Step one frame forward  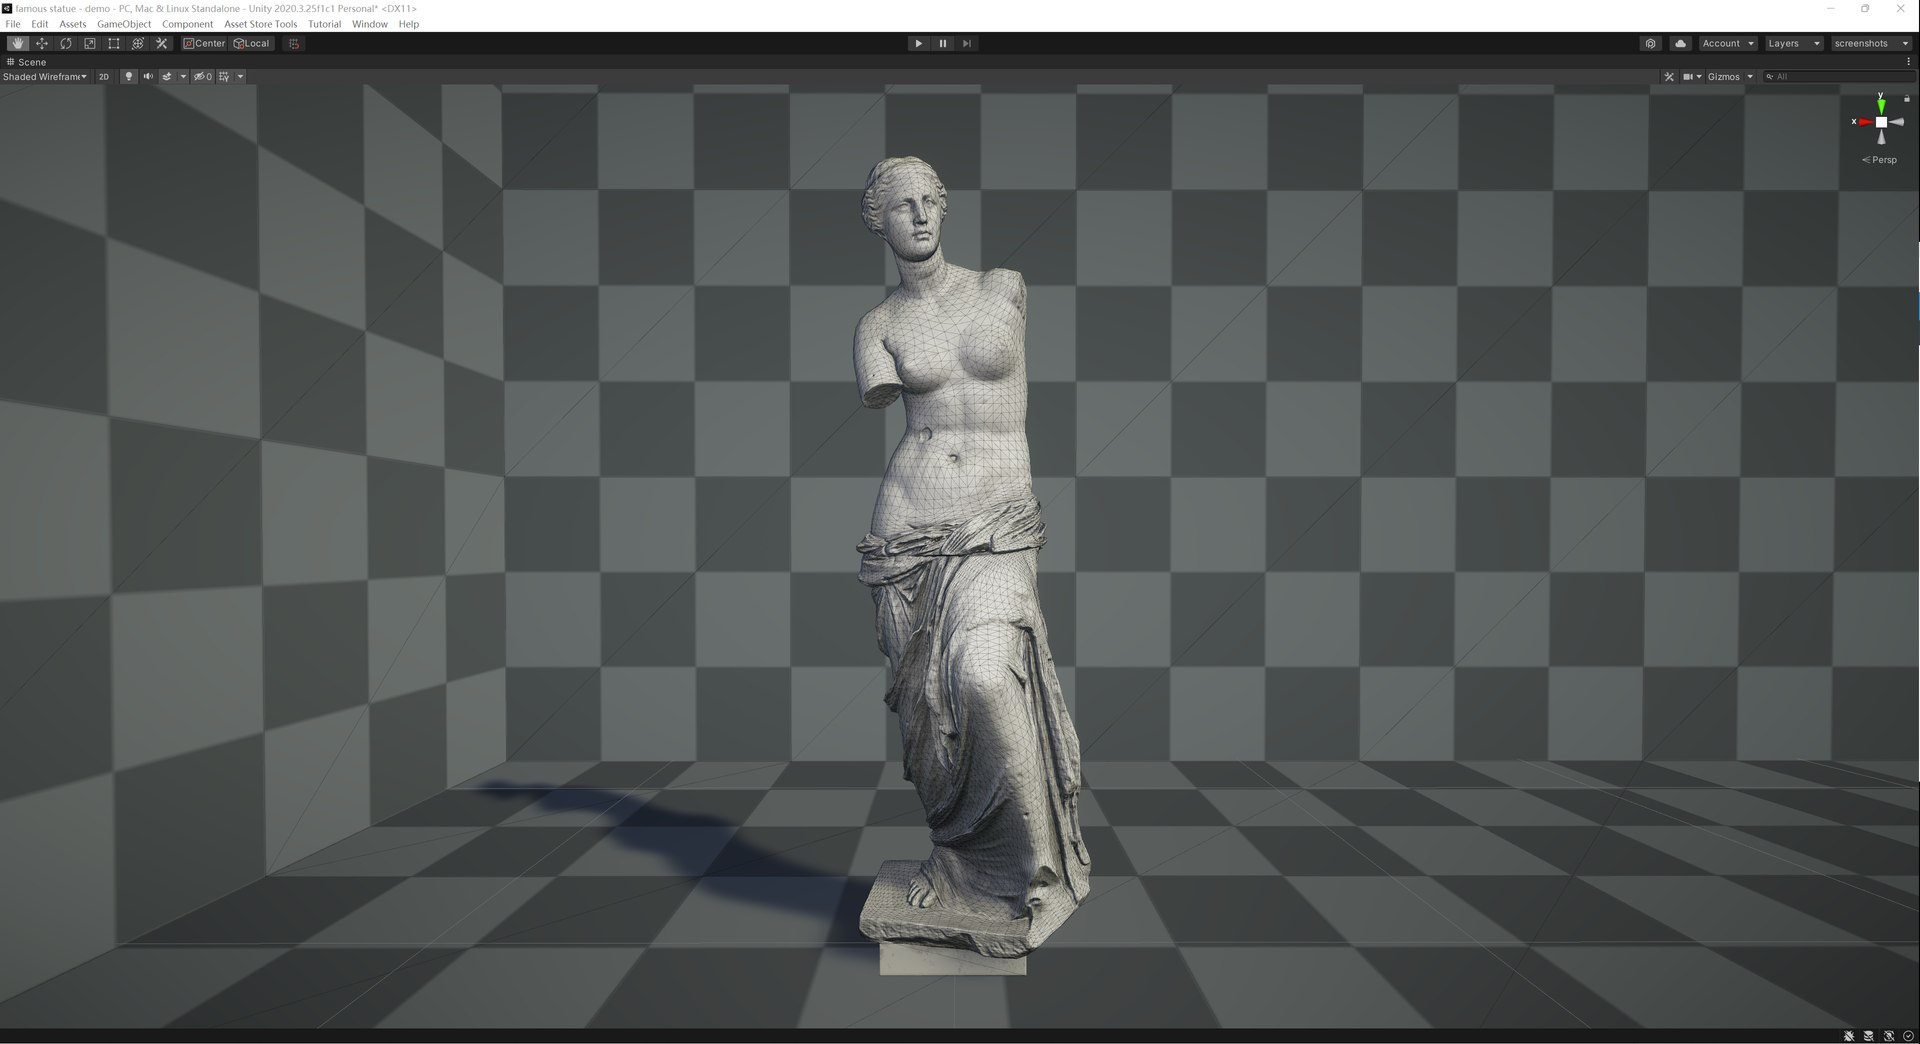(966, 43)
